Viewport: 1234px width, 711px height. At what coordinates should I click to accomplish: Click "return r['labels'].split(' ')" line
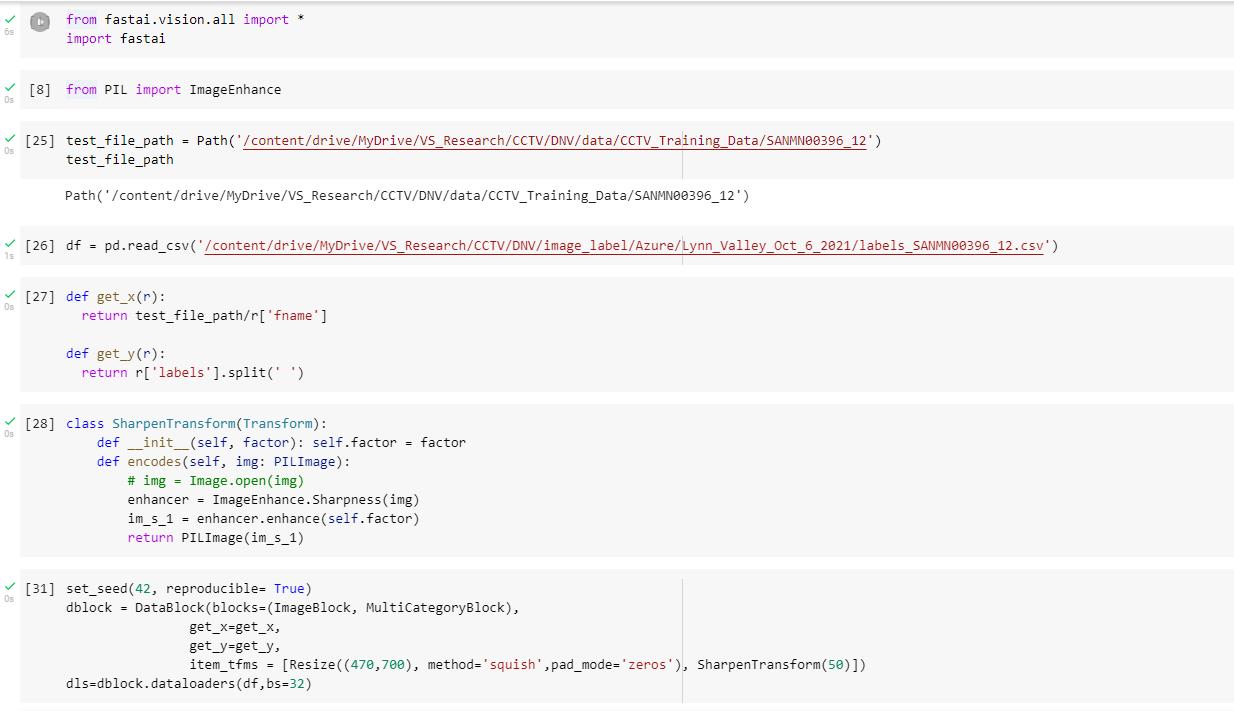pyautogui.click(x=193, y=373)
